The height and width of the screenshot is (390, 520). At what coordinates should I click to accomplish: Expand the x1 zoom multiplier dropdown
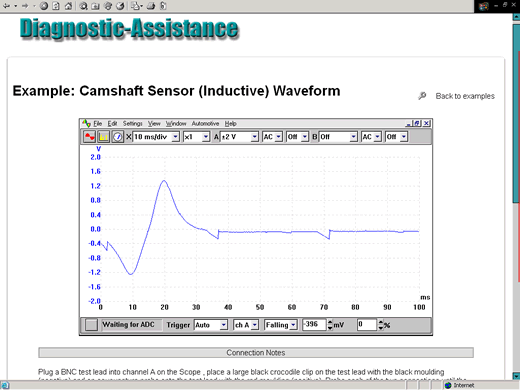click(x=206, y=137)
